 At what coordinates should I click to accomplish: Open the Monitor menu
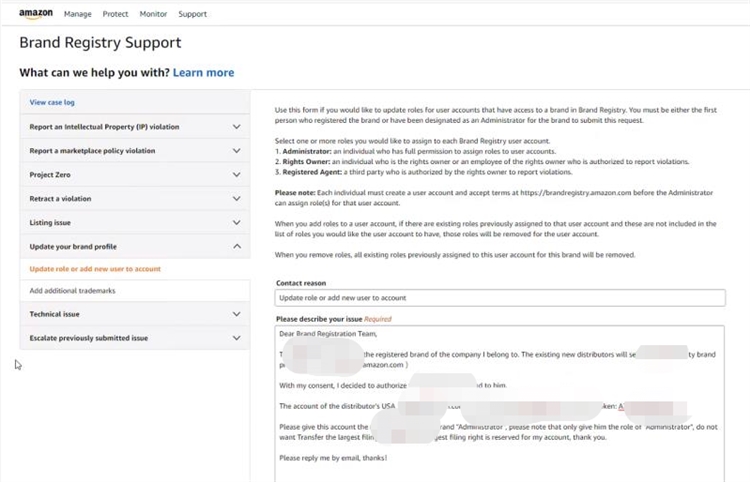tap(153, 14)
